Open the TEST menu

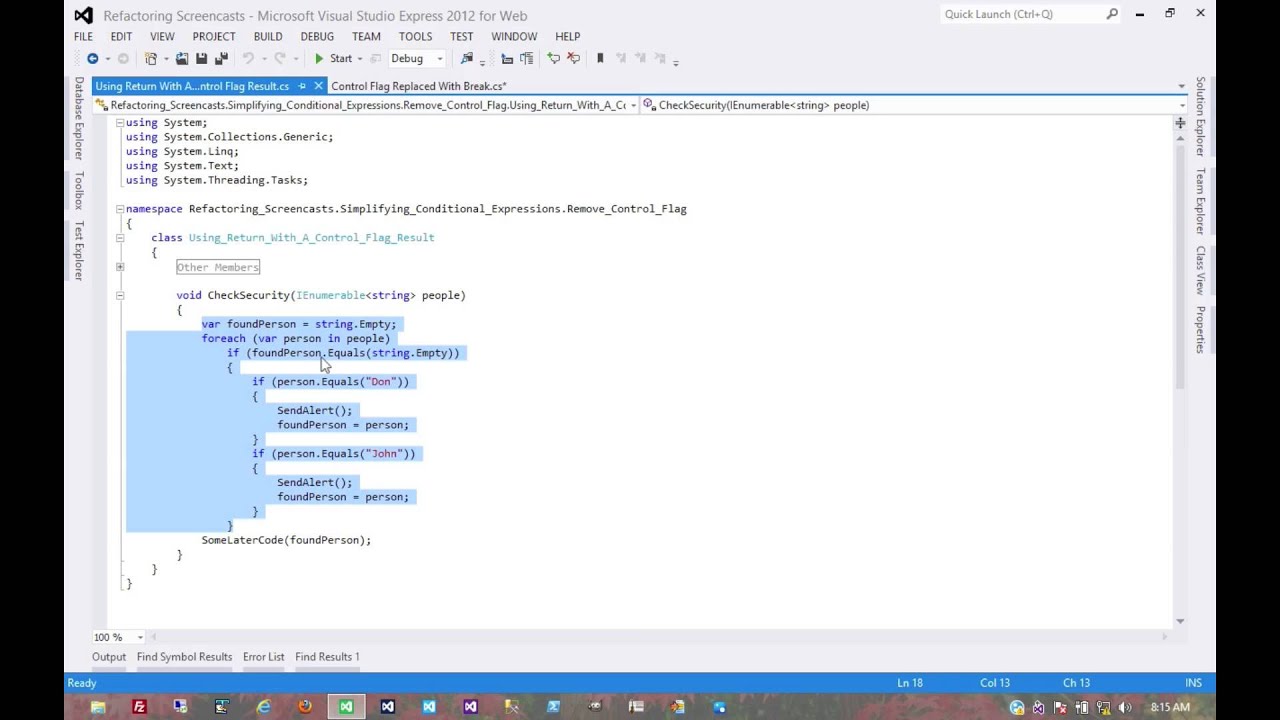click(x=461, y=36)
